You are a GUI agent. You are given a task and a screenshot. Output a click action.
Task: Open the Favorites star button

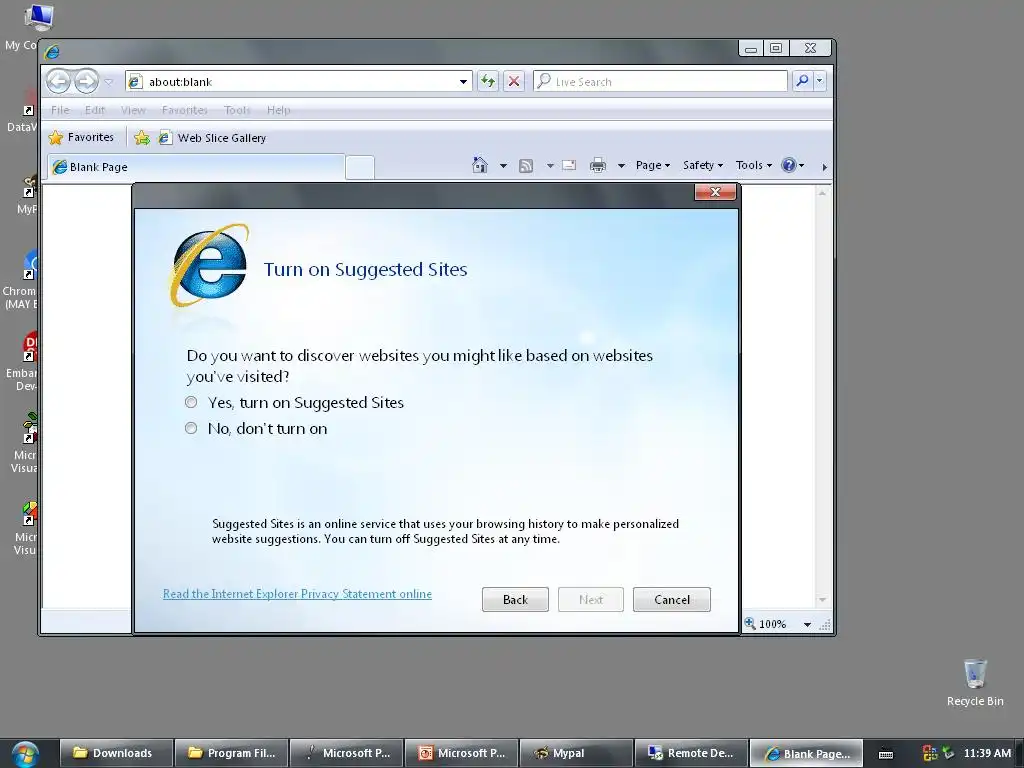pos(82,137)
